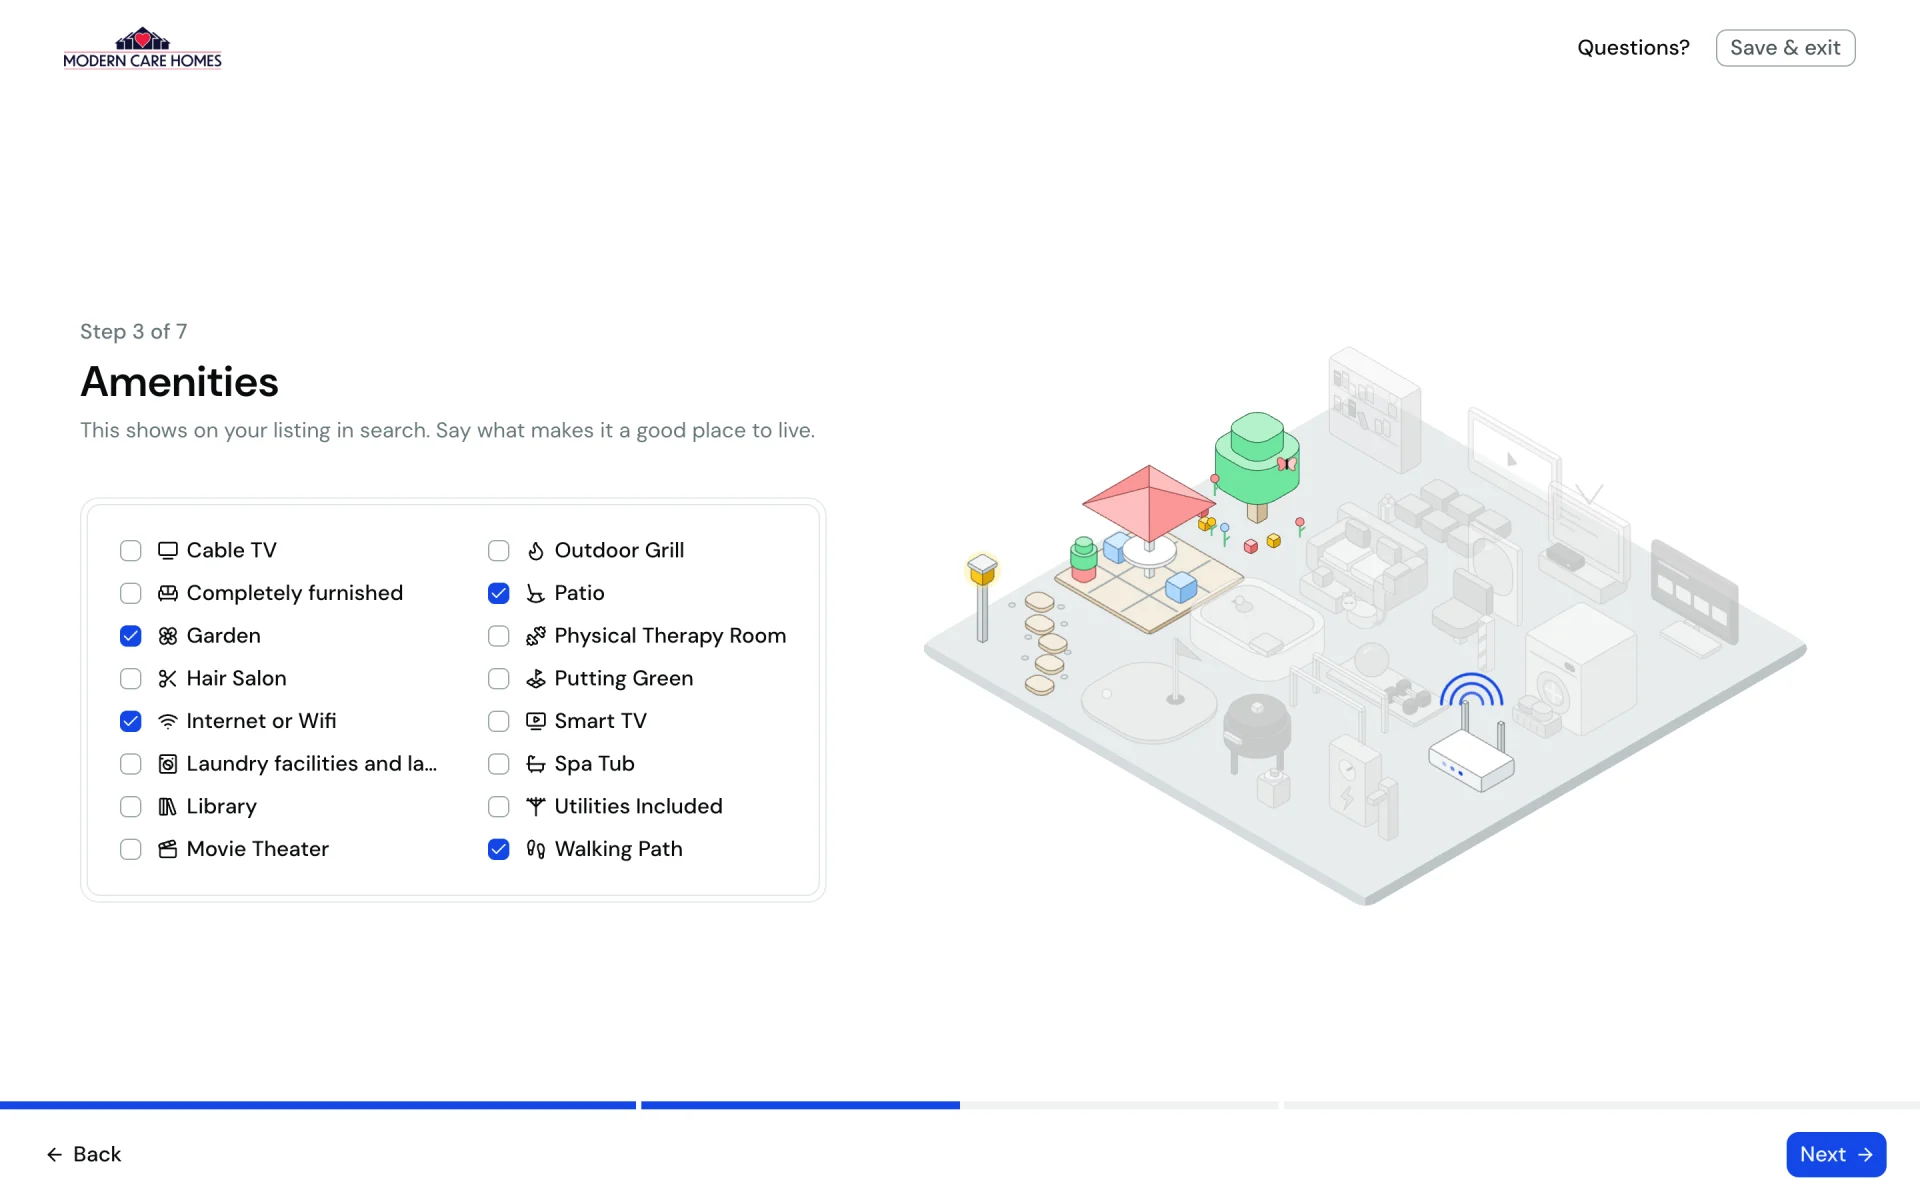The image size is (1920, 1200).
Task: Click the 'Internet or Wifi' label
Action: (x=261, y=721)
